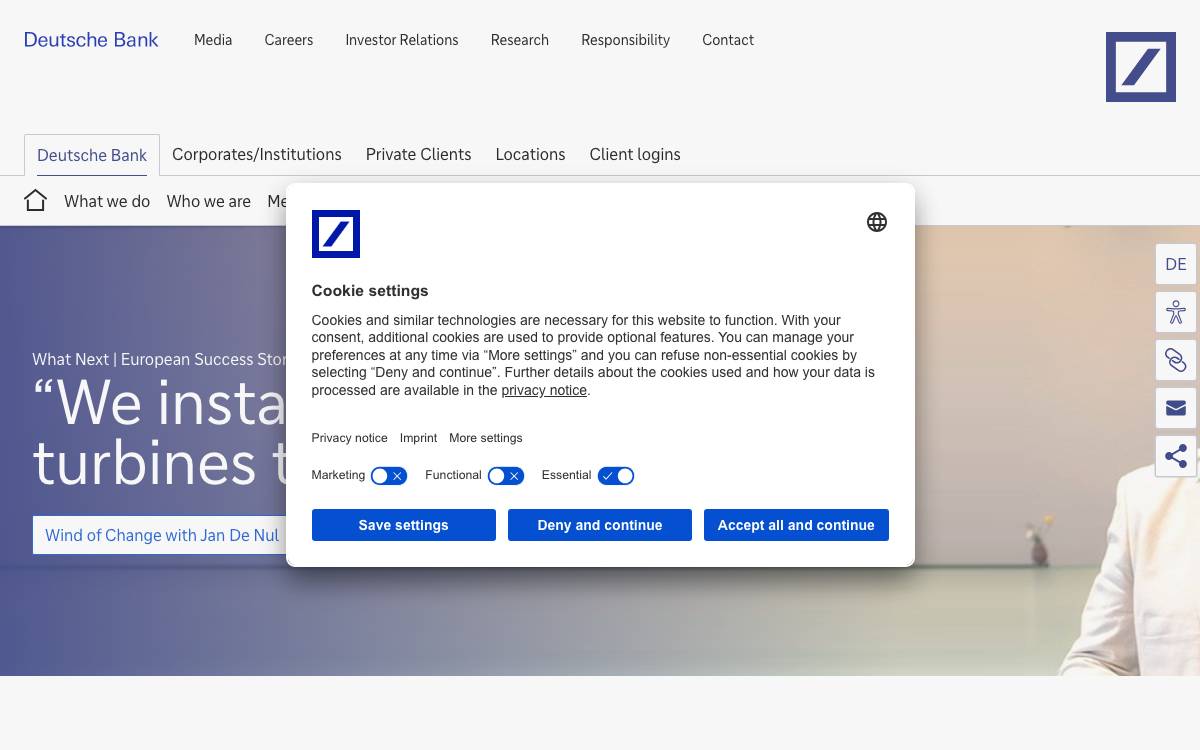This screenshot has height=750, width=1200.
Task: Open the Responsibility menu item
Action: [x=626, y=40]
